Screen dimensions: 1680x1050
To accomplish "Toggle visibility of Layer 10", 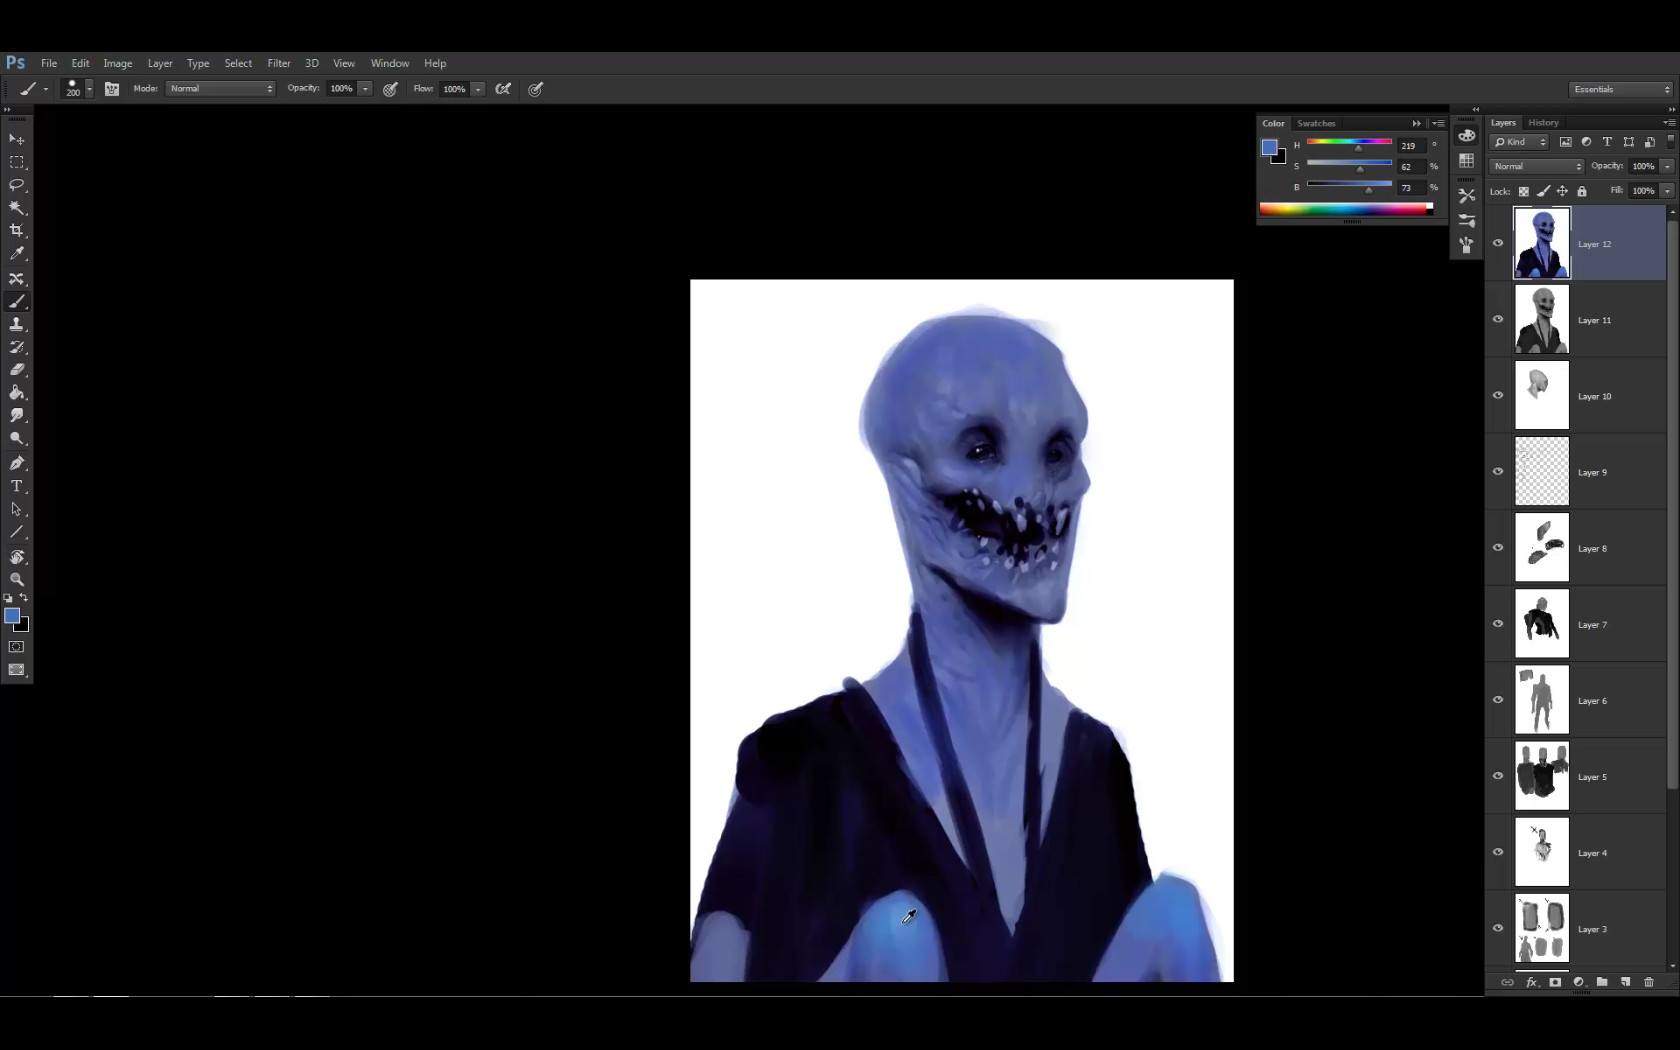I will [x=1498, y=395].
